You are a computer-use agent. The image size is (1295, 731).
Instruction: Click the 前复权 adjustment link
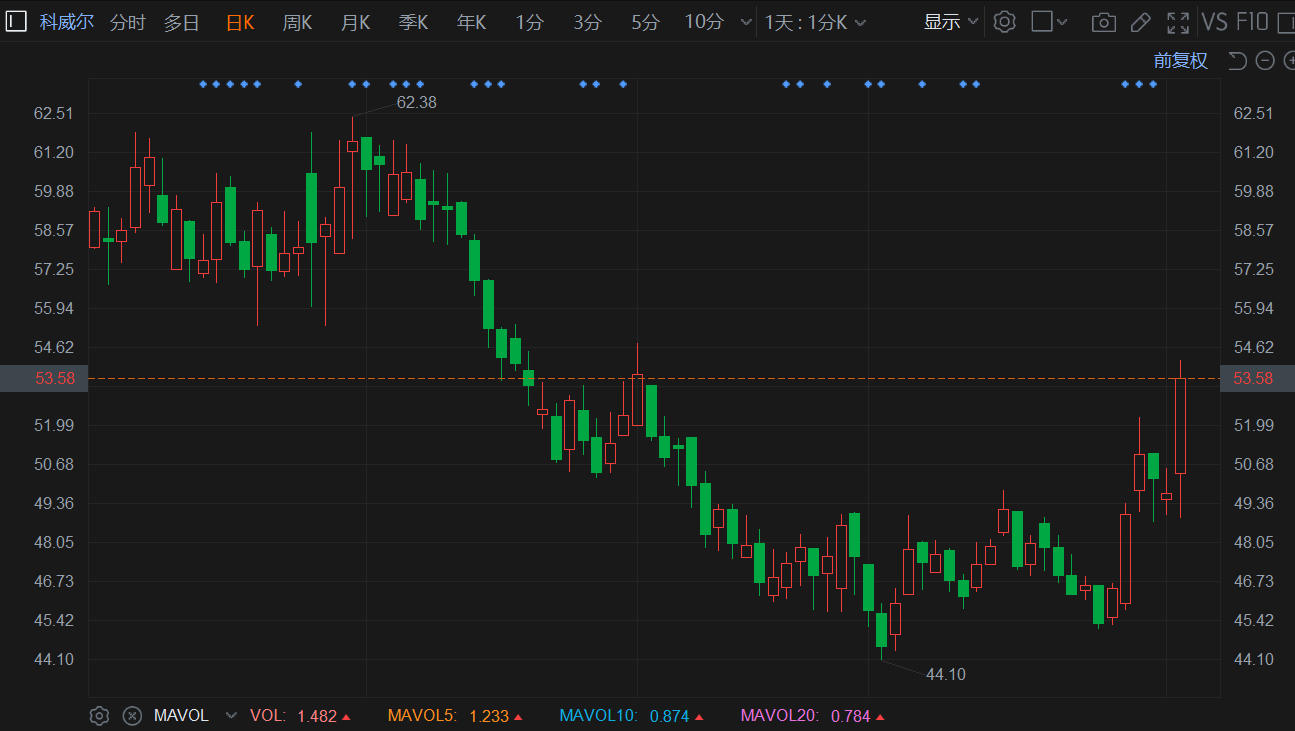1180,61
